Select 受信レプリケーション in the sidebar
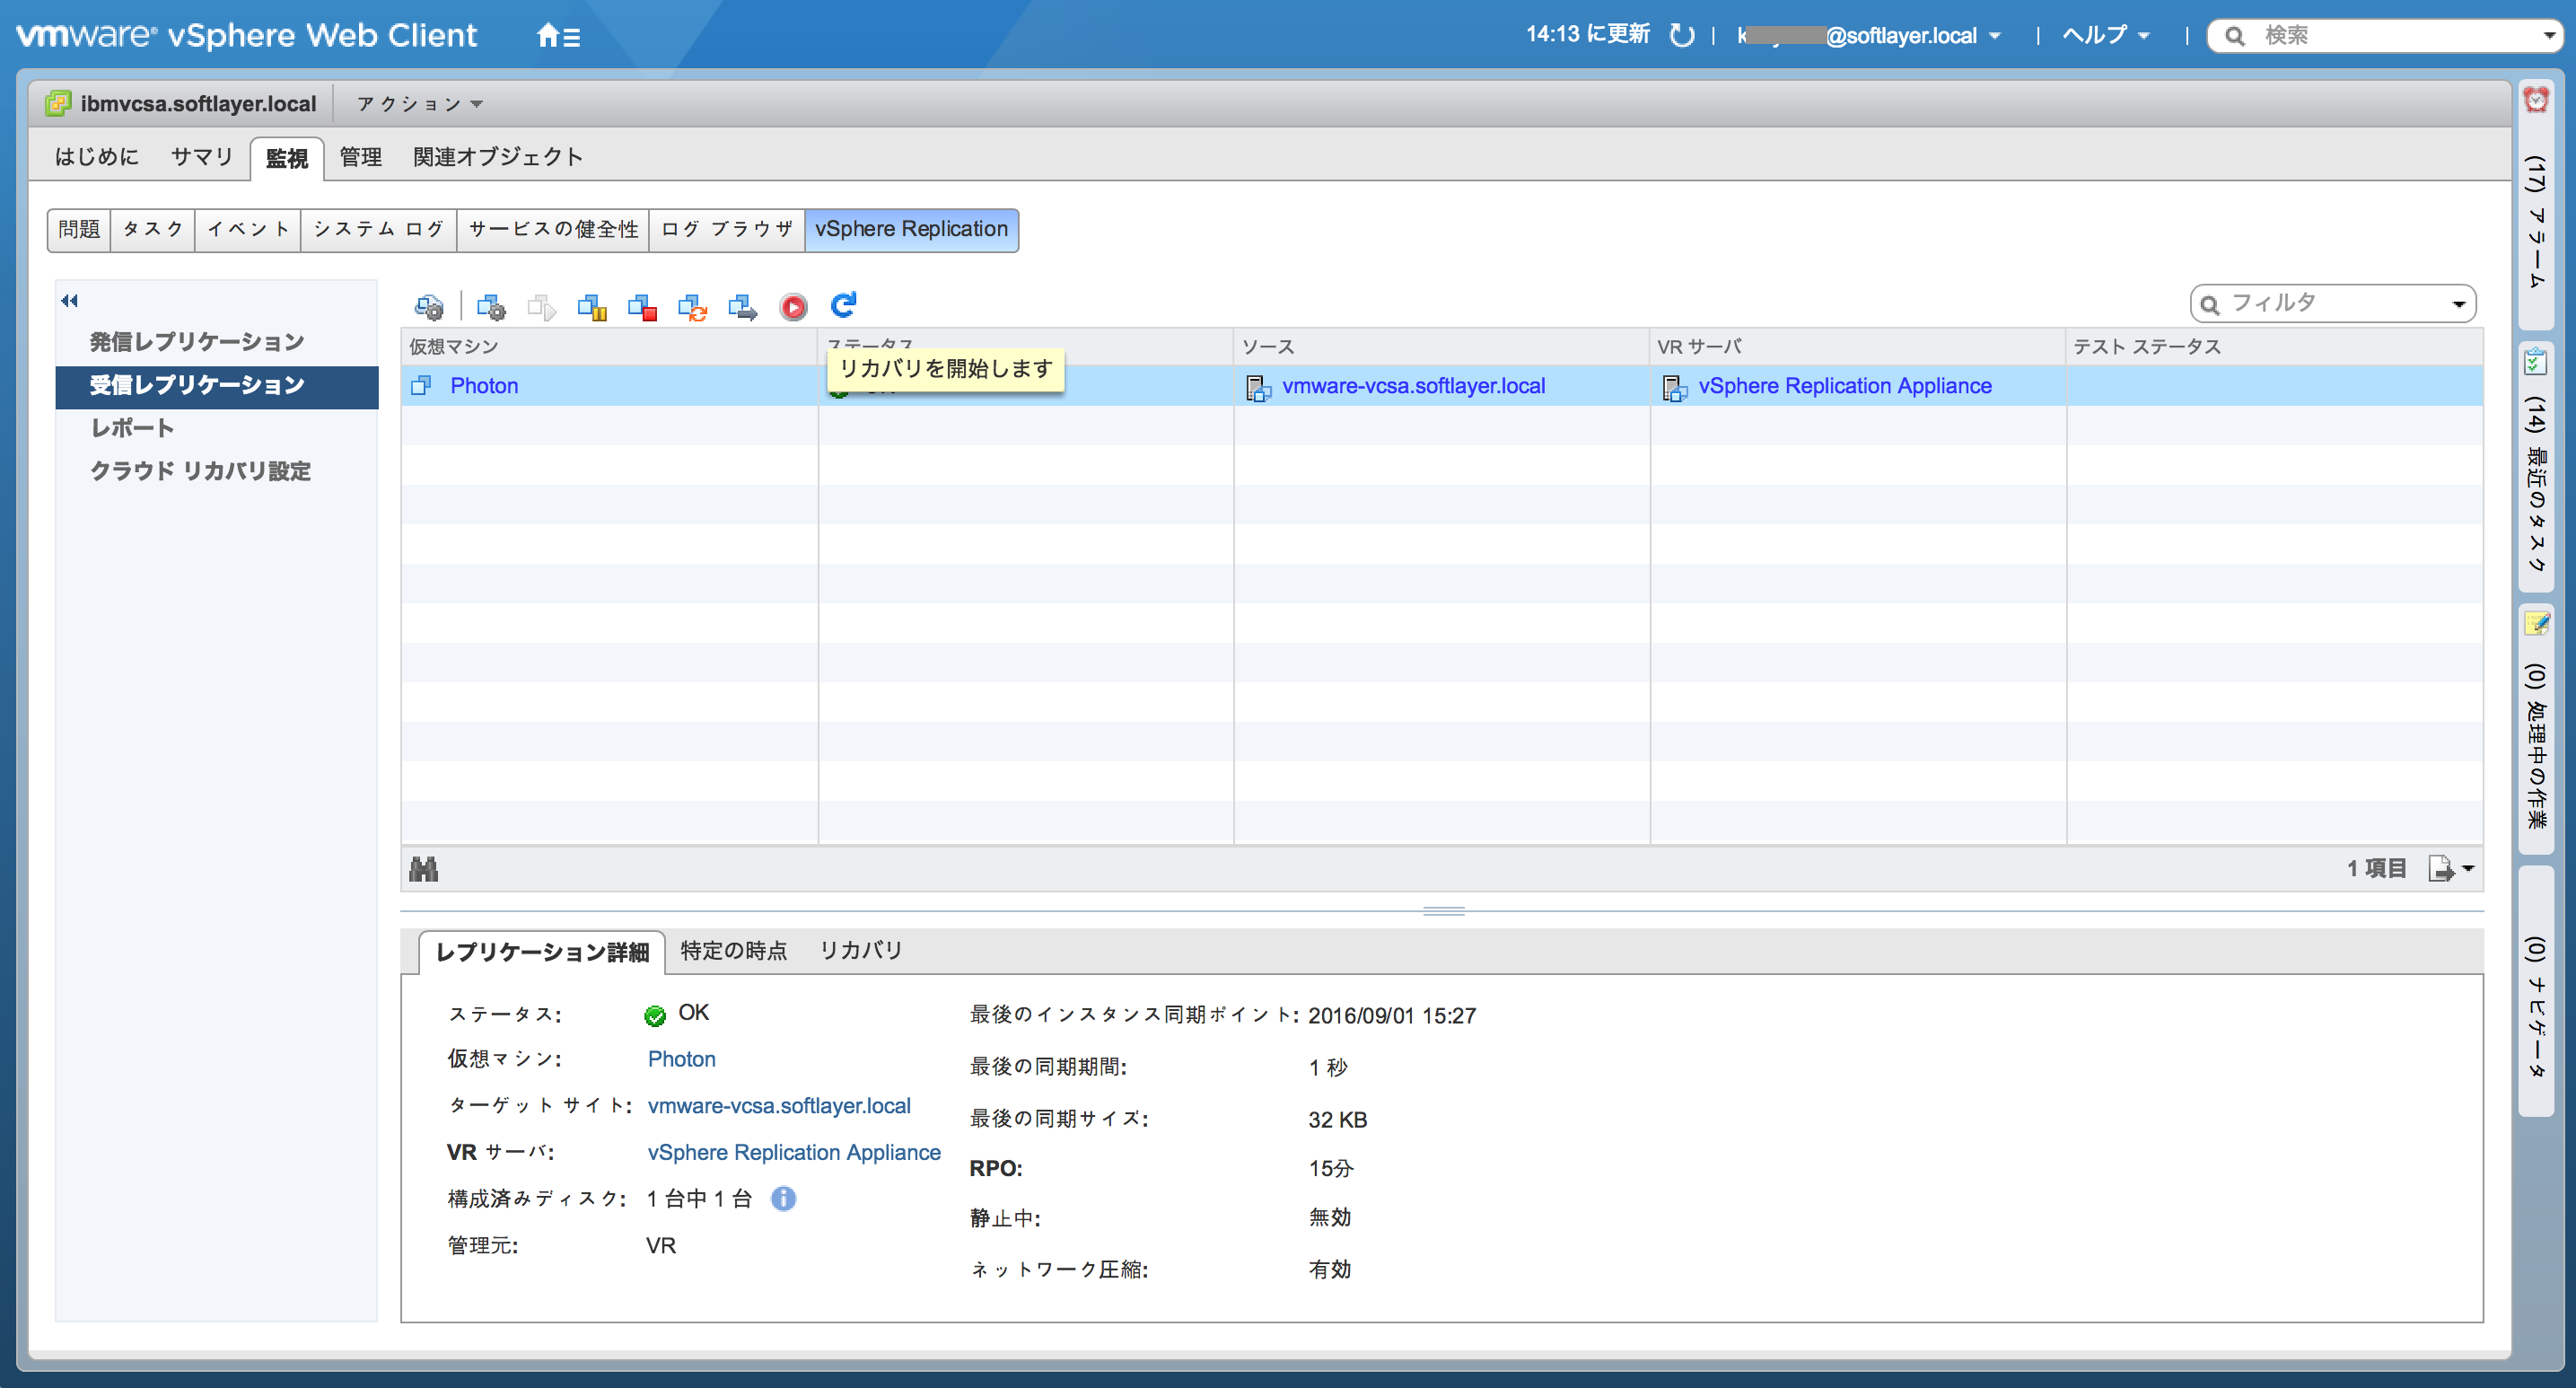Screen dimensions: 2576x1388 (199, 385)
